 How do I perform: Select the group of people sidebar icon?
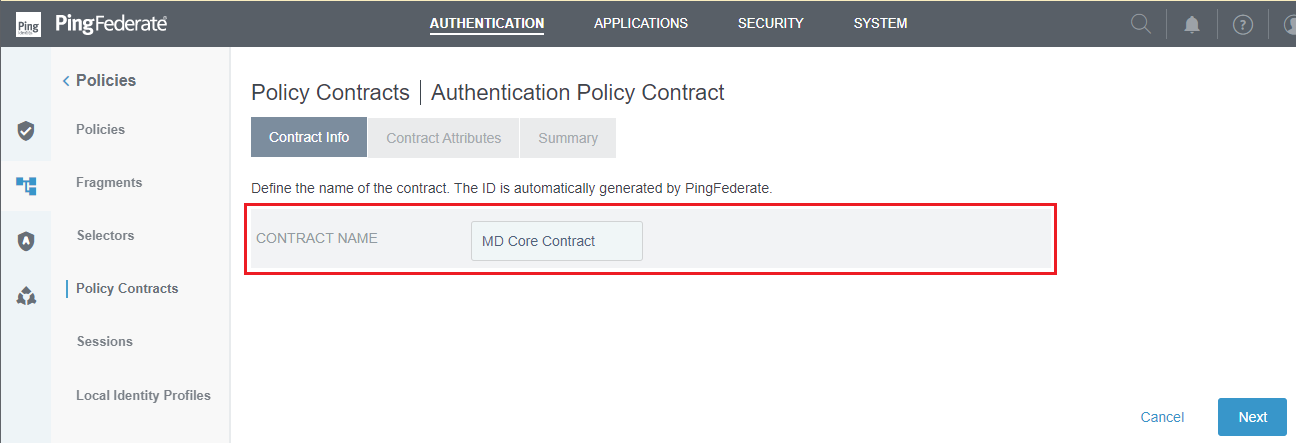(26, 296)
